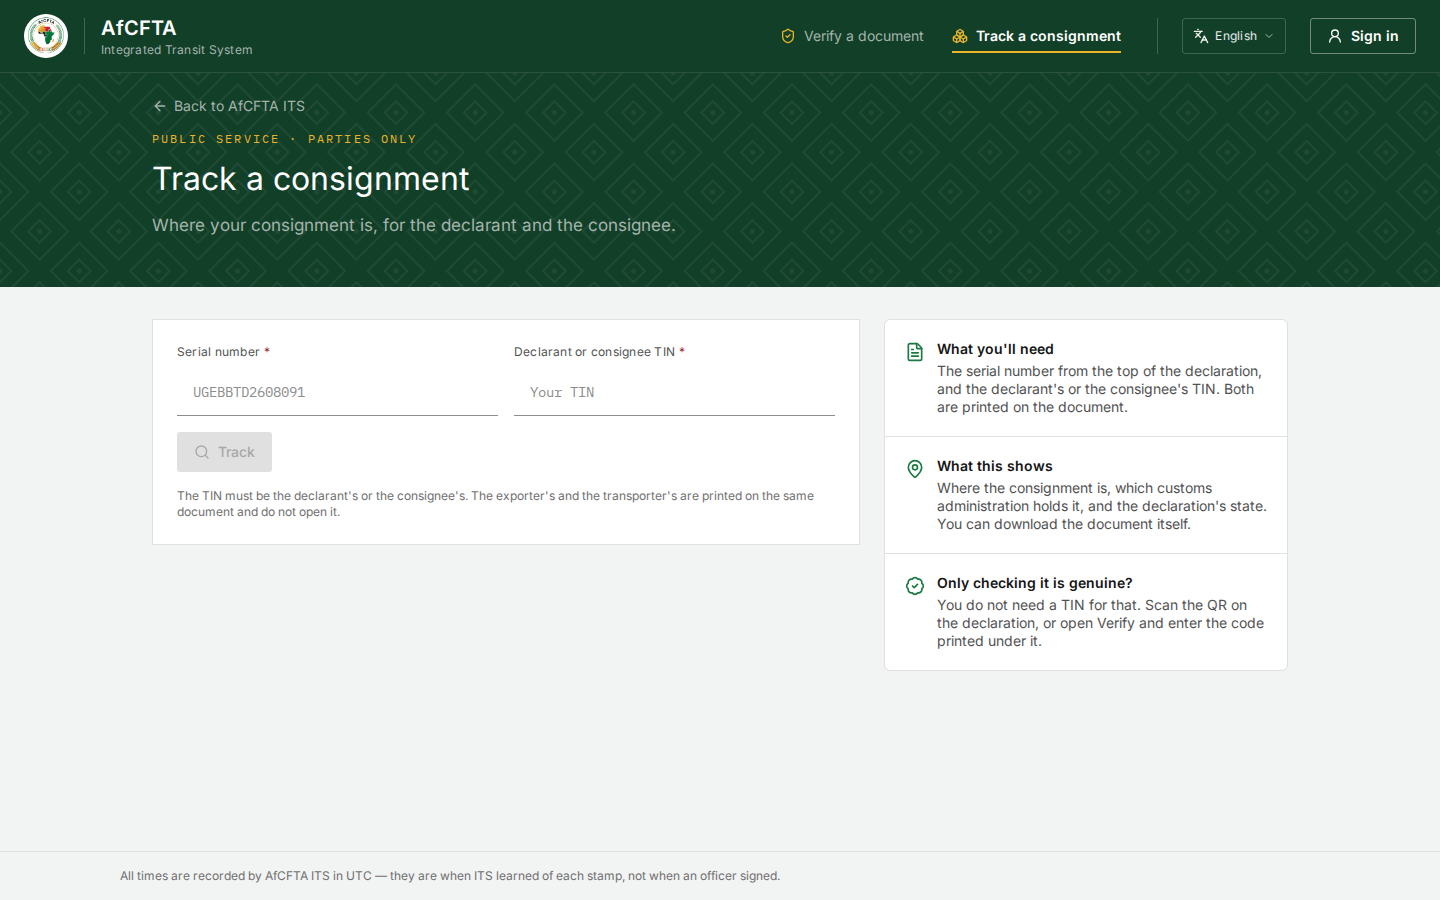1440x900 pixels.
Task: Click the What you'll need heading
Action: pos(995,349)
